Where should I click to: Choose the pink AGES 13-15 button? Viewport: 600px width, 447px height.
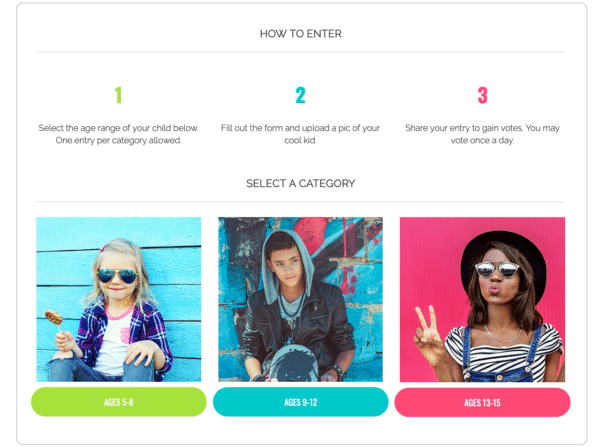click(483, 402)
